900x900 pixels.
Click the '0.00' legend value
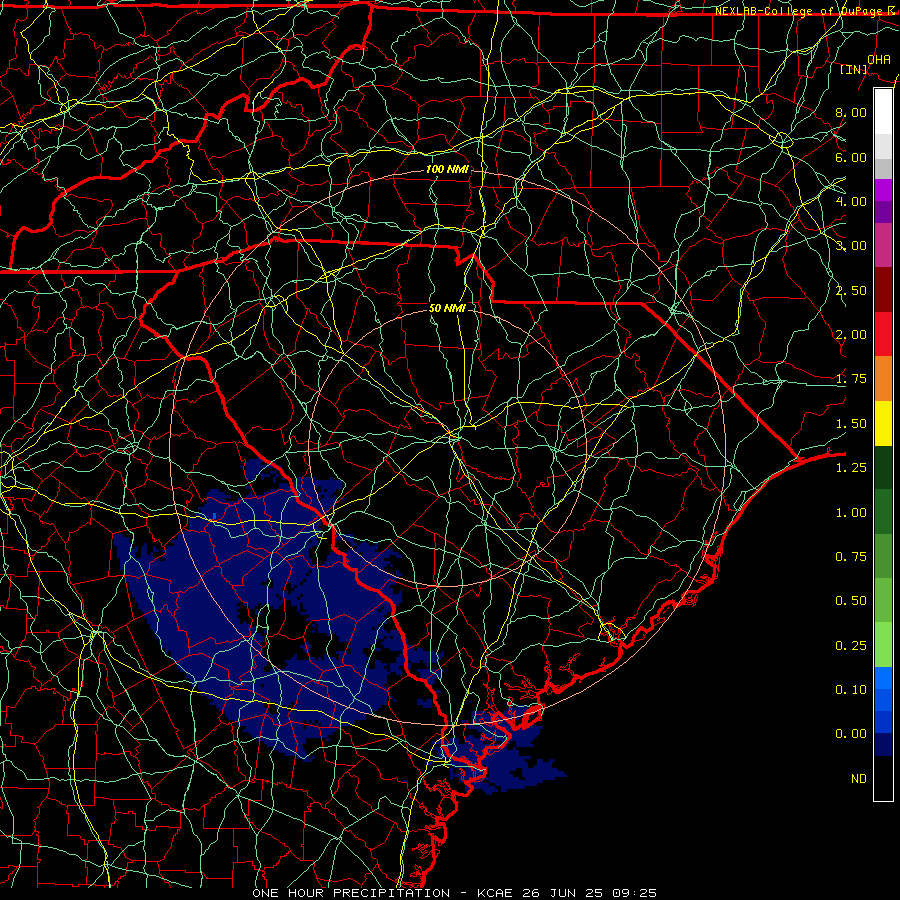coord(851,734)
